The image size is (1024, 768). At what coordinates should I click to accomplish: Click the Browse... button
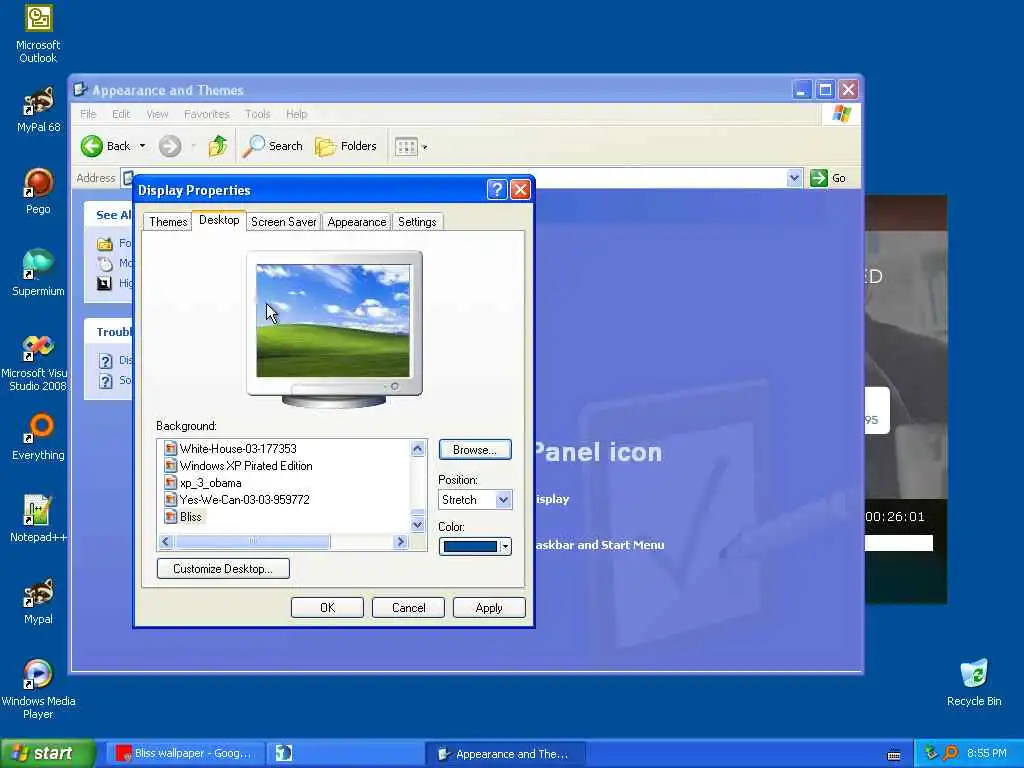[475, 449]
